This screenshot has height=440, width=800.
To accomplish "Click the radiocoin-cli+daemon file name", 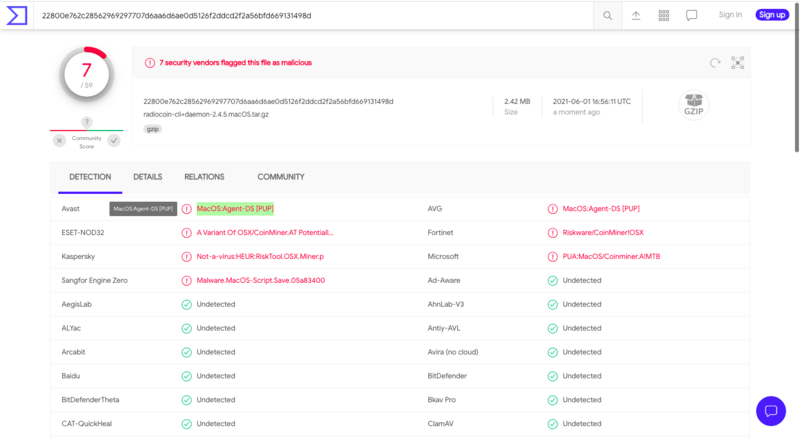I will coord(206,114).
